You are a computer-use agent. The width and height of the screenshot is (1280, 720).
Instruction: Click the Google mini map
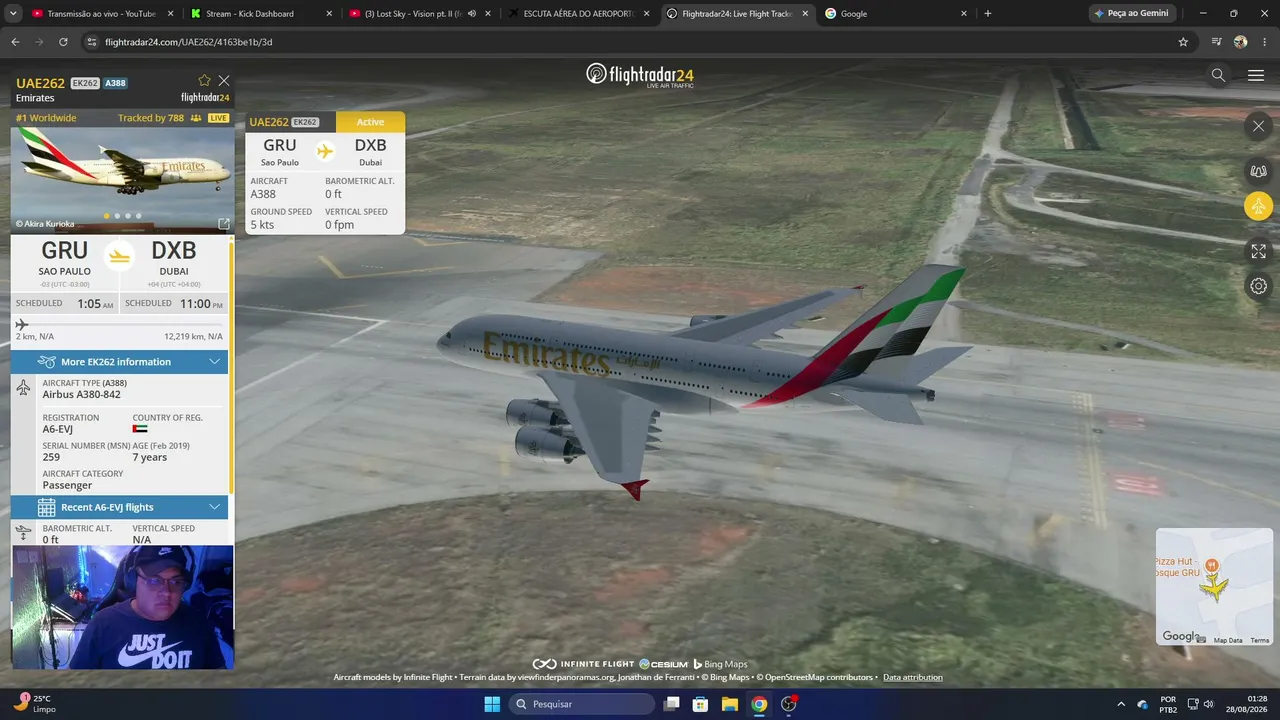tap(1214, 587)
